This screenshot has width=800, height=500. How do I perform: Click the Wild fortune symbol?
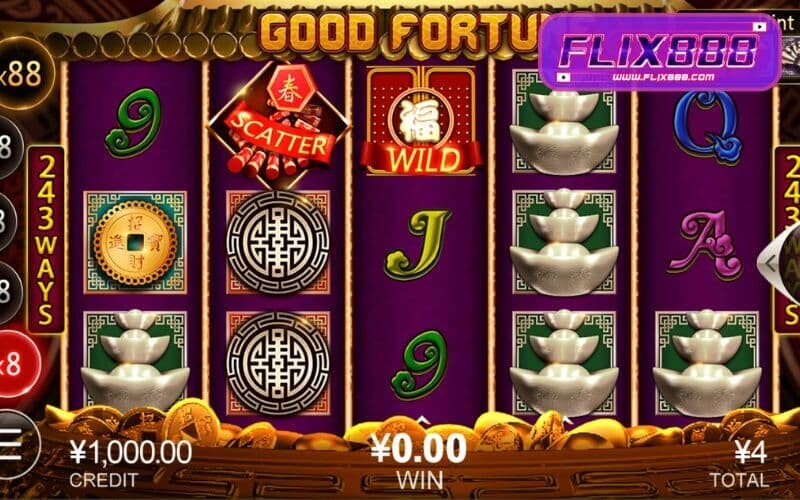click(422, 121)
